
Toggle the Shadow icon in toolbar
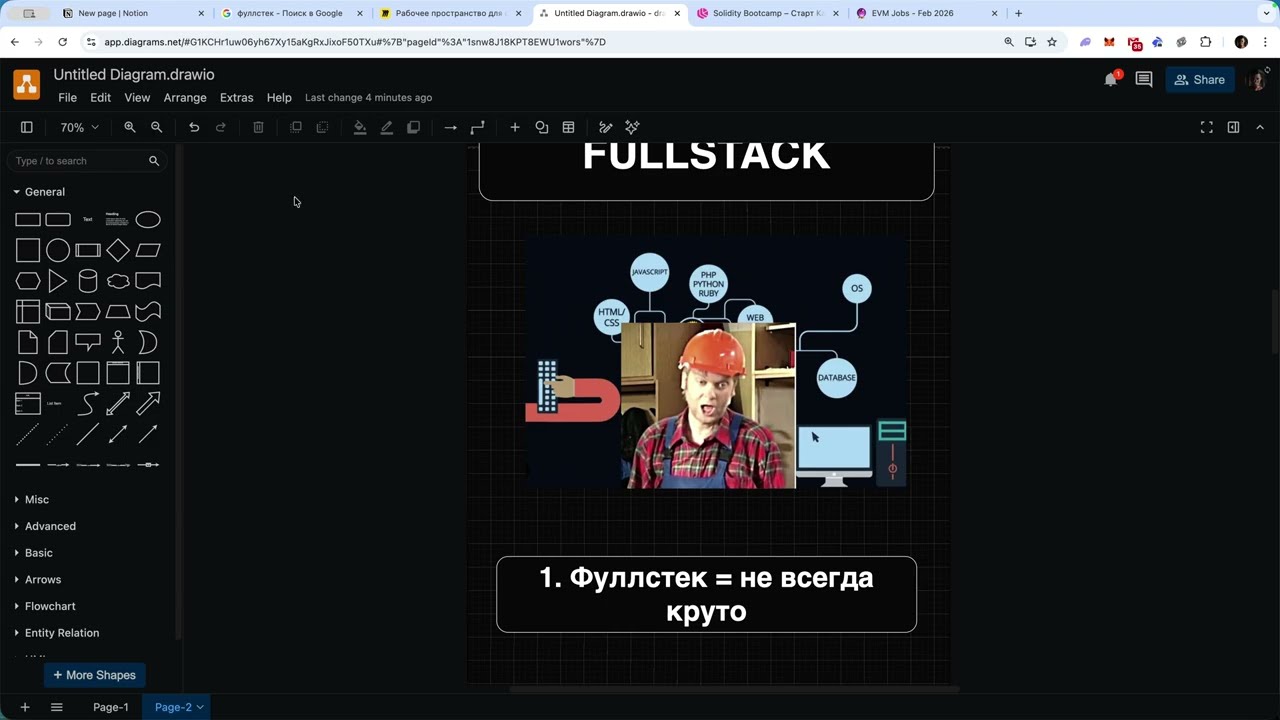tap(413, 127)
